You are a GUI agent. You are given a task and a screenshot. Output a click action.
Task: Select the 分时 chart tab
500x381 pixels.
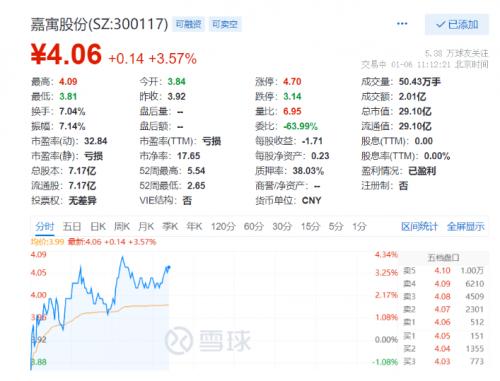pyautogui.click(x=45, y=227)
